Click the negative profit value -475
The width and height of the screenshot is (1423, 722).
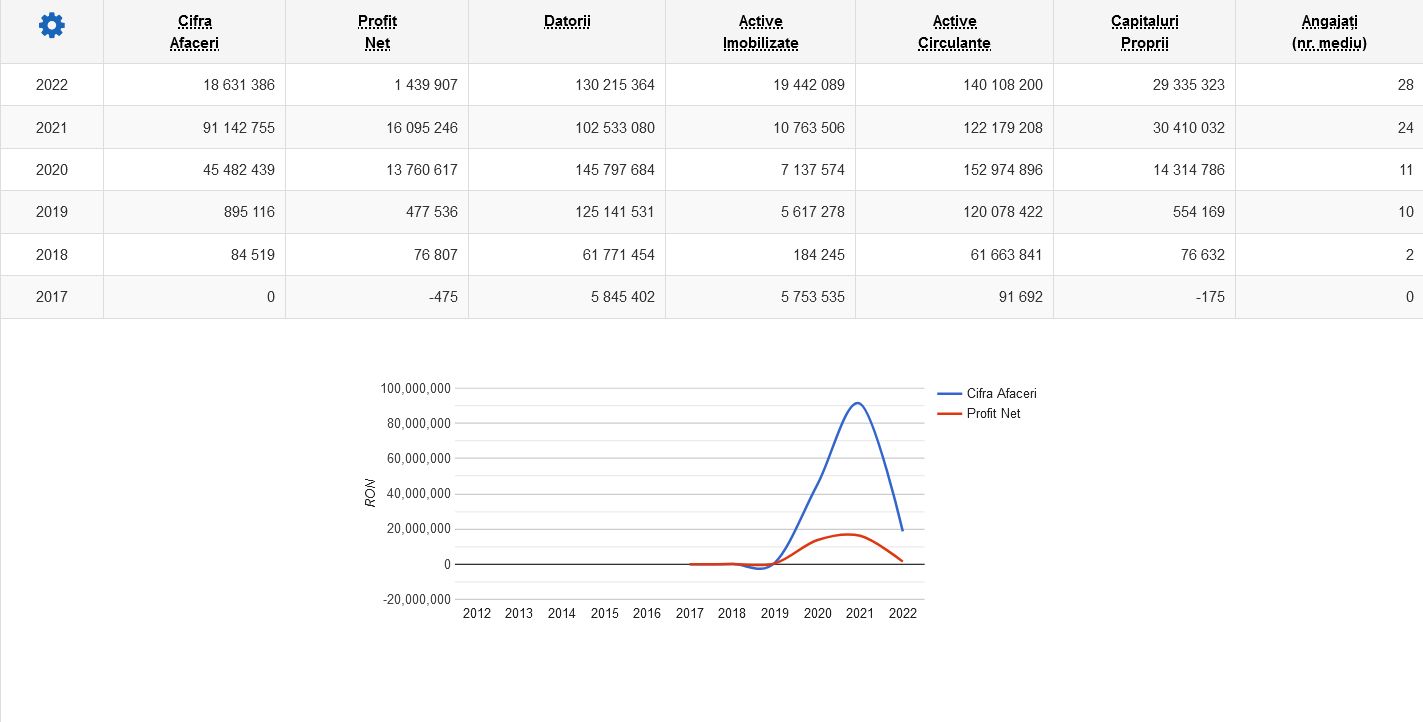(x=441, y=297)
